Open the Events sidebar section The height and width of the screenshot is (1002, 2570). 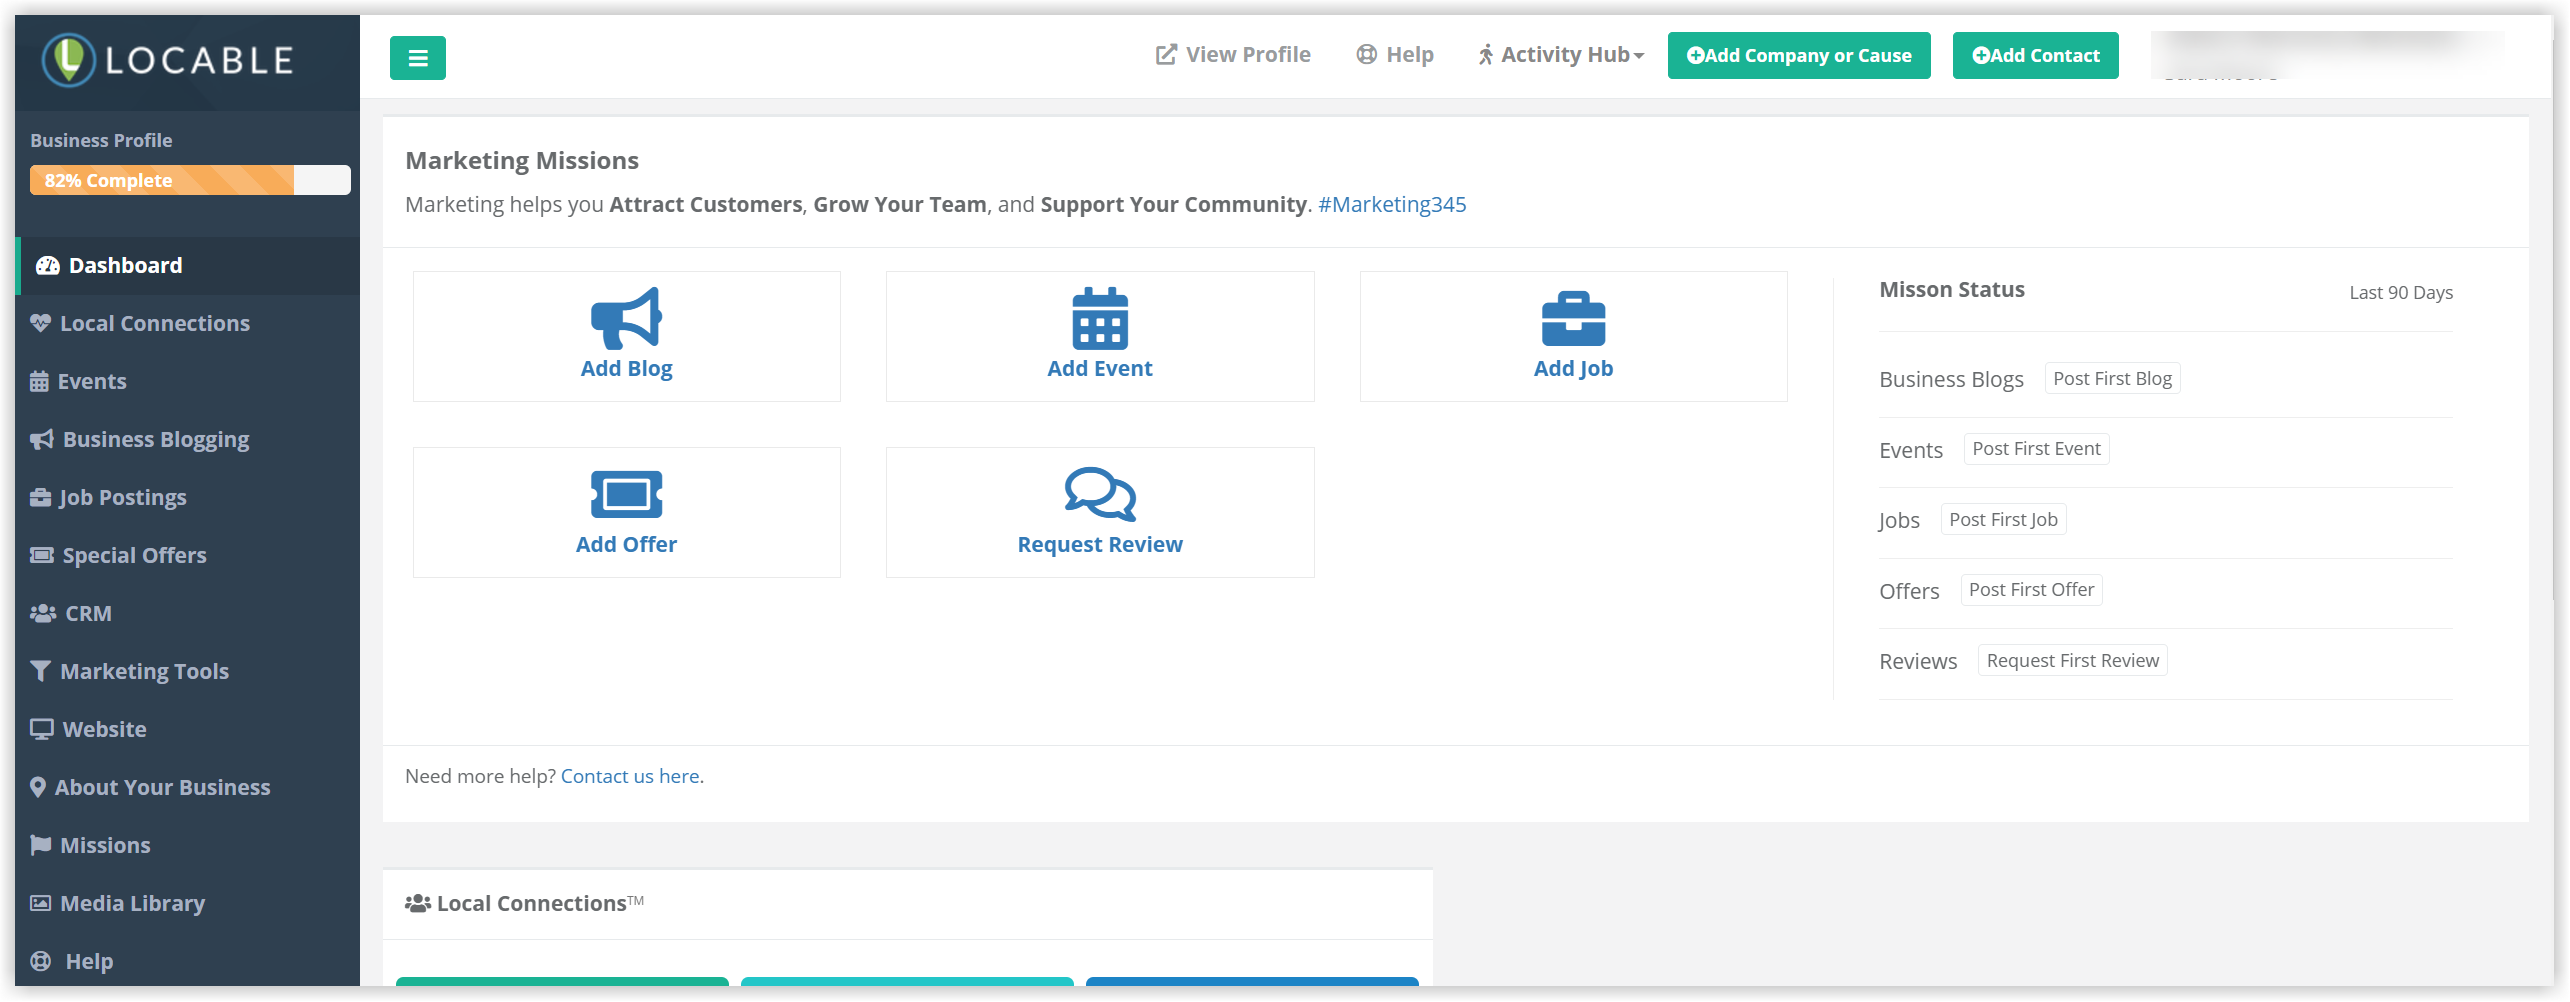click(188, 381)
